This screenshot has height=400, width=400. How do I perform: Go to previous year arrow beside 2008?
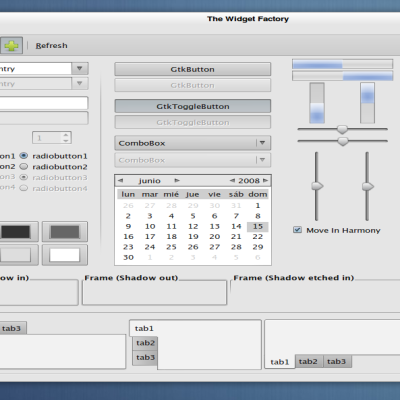tap(232, 181)
